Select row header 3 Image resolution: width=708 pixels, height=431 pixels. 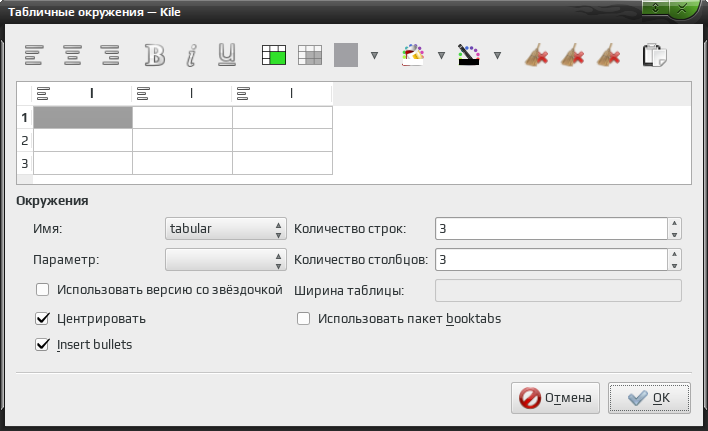tap(25, 163)
